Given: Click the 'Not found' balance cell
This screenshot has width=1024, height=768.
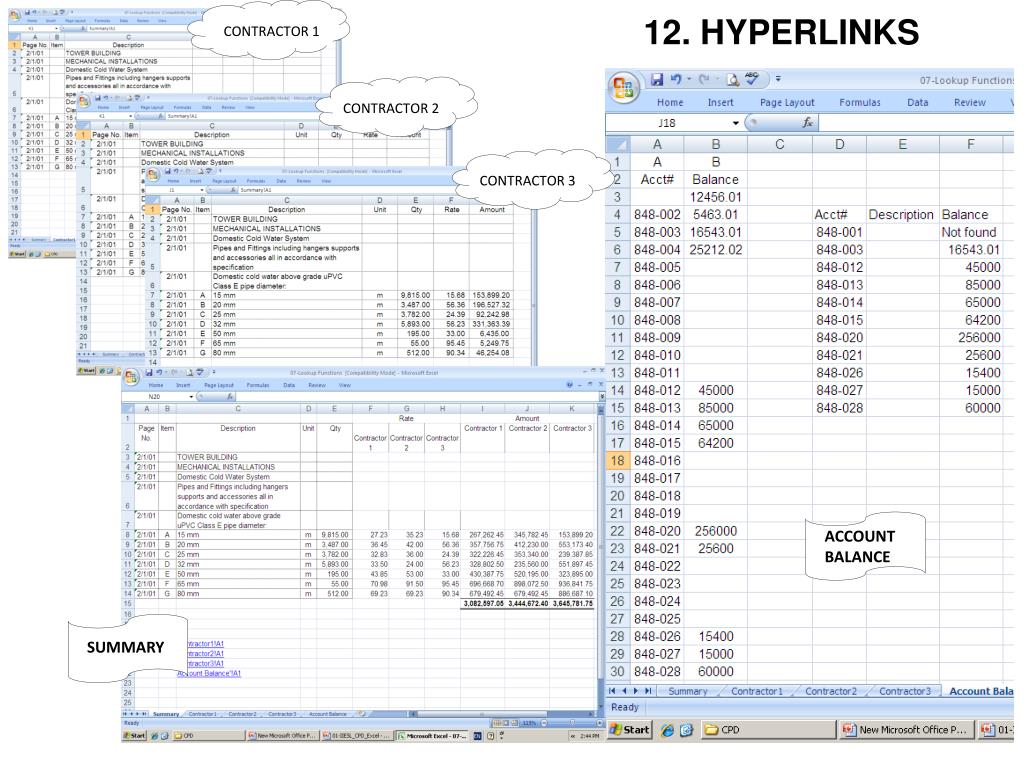Looking at the screenshot, I should (x=969, y=232).
